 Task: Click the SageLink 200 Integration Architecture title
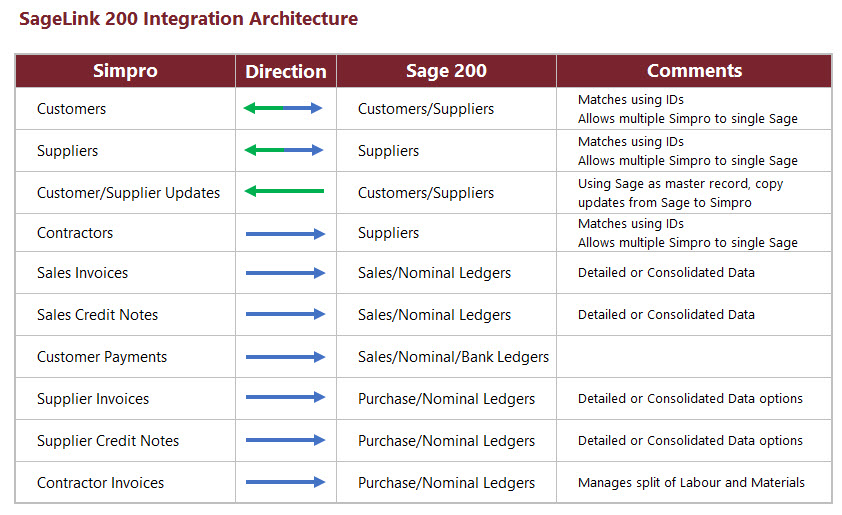pos(187,19)
